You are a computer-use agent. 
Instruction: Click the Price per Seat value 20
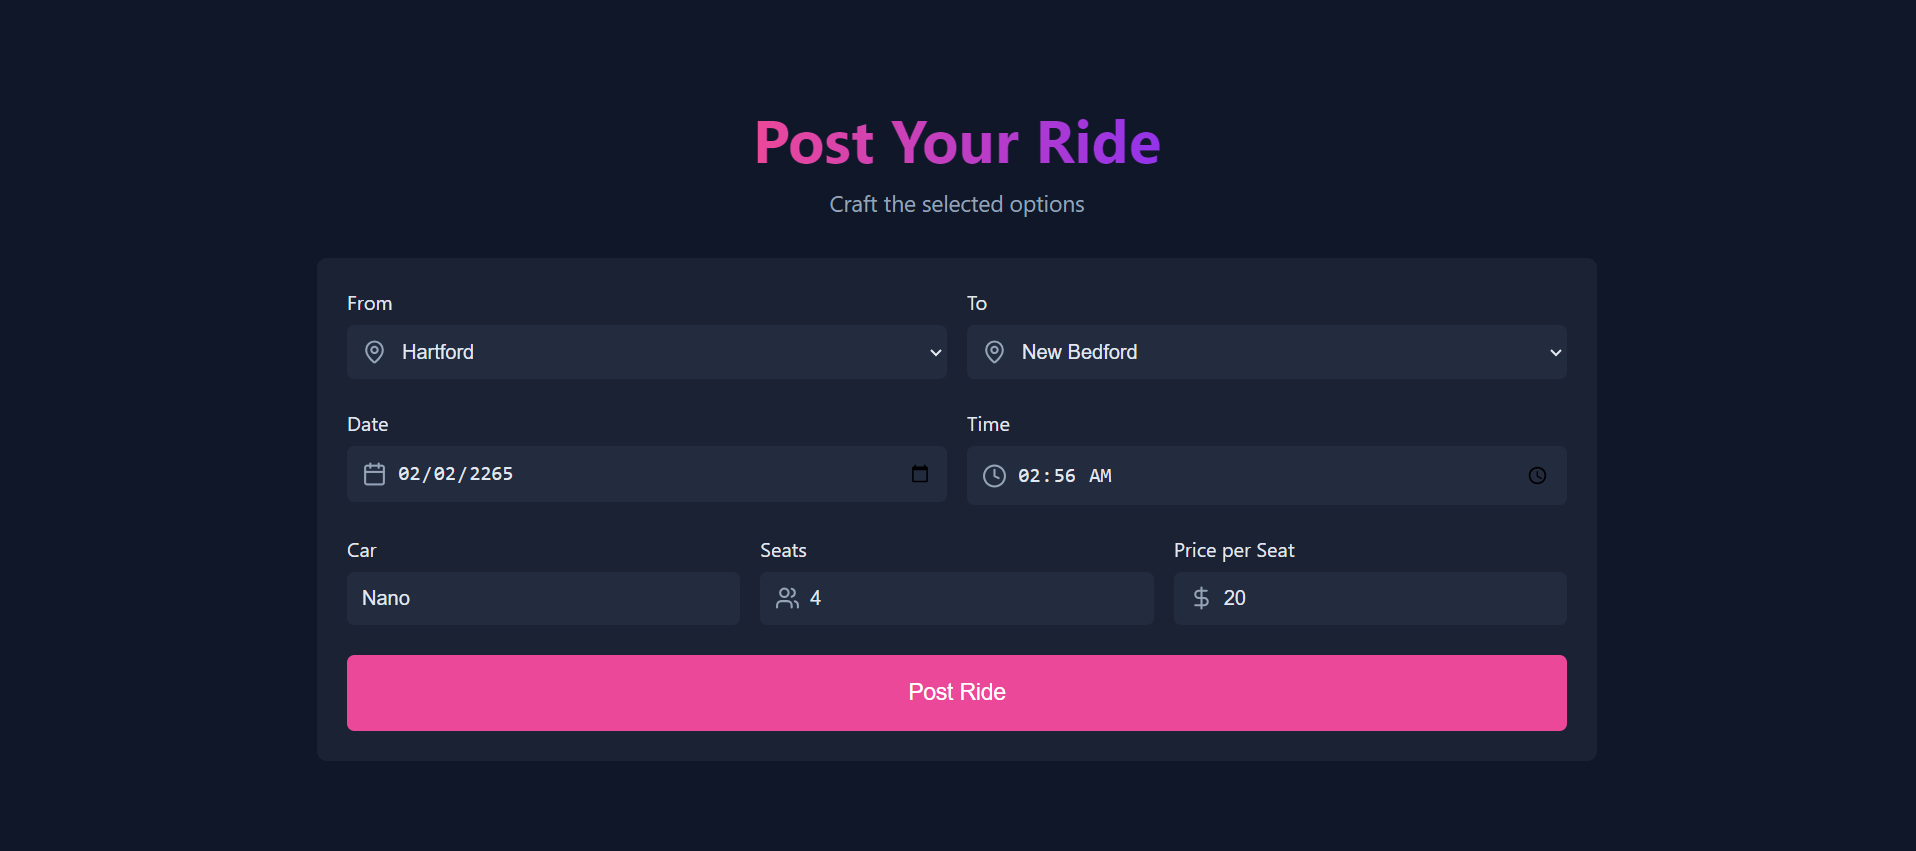pos(1234,598)
